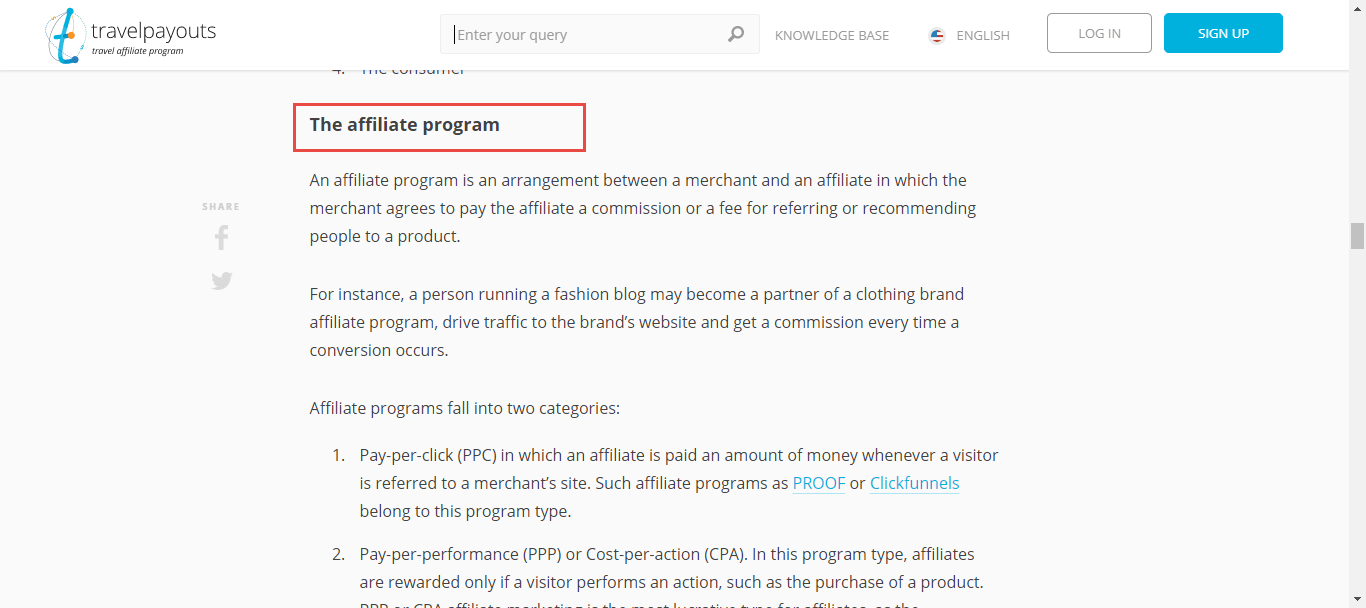Click the SHARE label above social icons

click(x=221, y=207)
